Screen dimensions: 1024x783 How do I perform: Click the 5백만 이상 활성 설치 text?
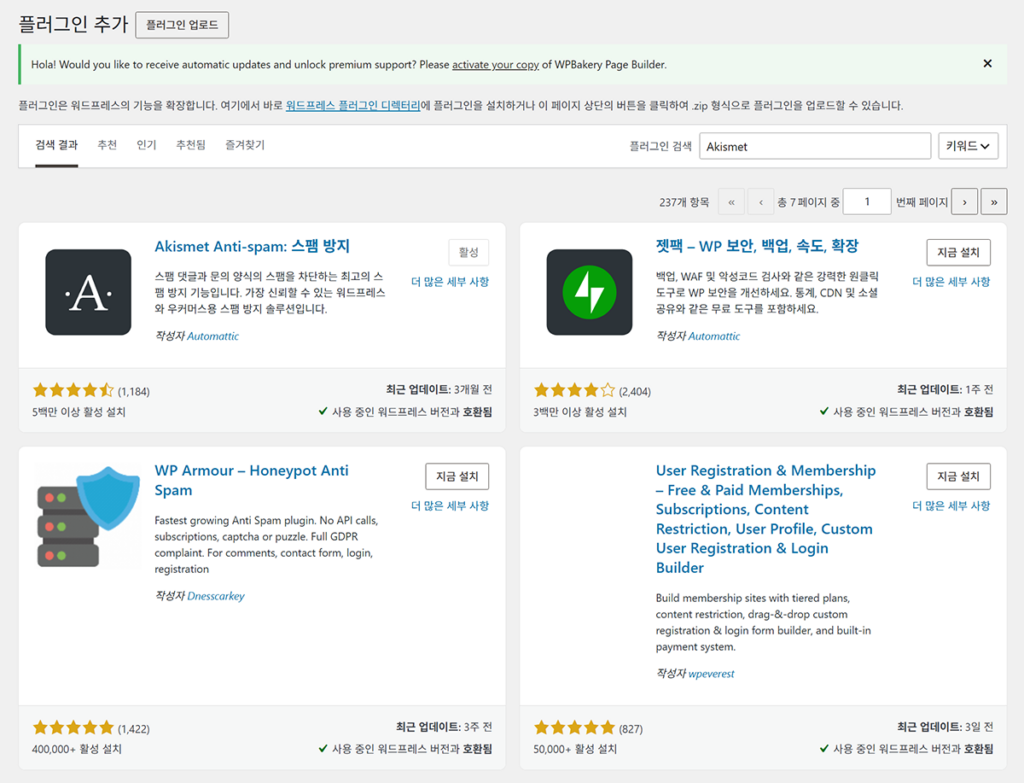coord(79,412)
